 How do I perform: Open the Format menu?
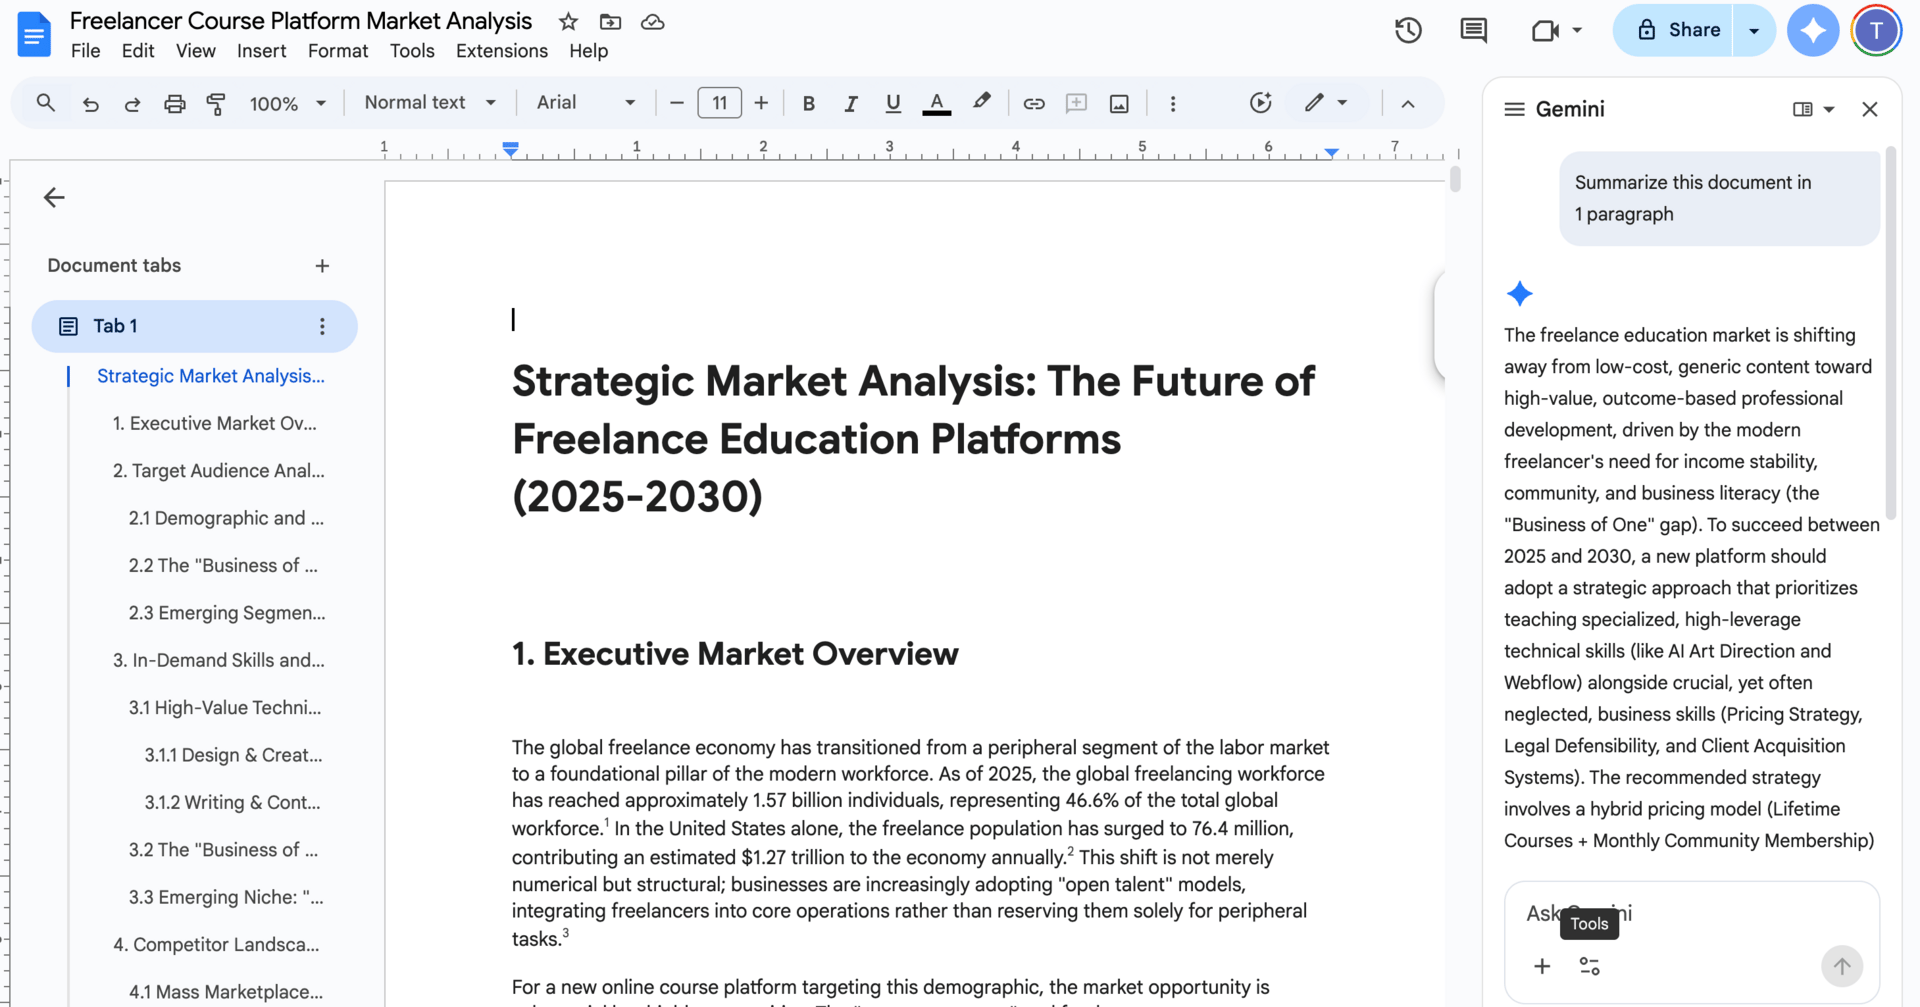tap(338, 51)
